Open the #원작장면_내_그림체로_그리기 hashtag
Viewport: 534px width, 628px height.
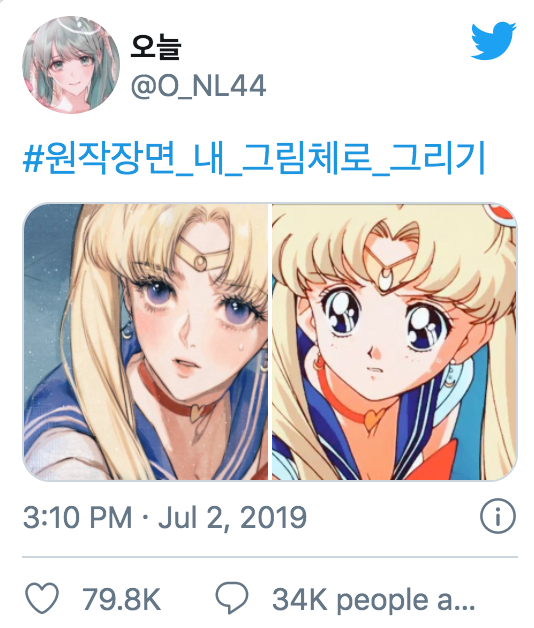[254, 157]
